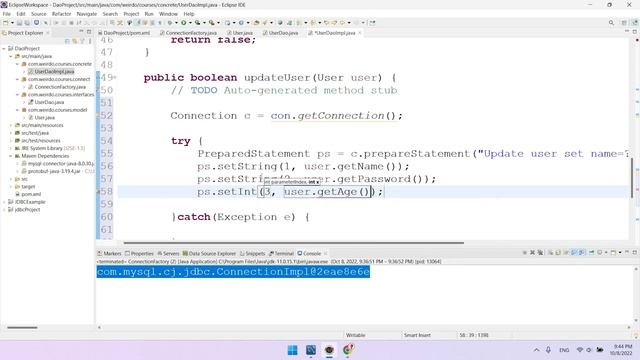Click the New file toolbar icon
The height and width of the screenshot is (360, 640).
click(6, 23)
